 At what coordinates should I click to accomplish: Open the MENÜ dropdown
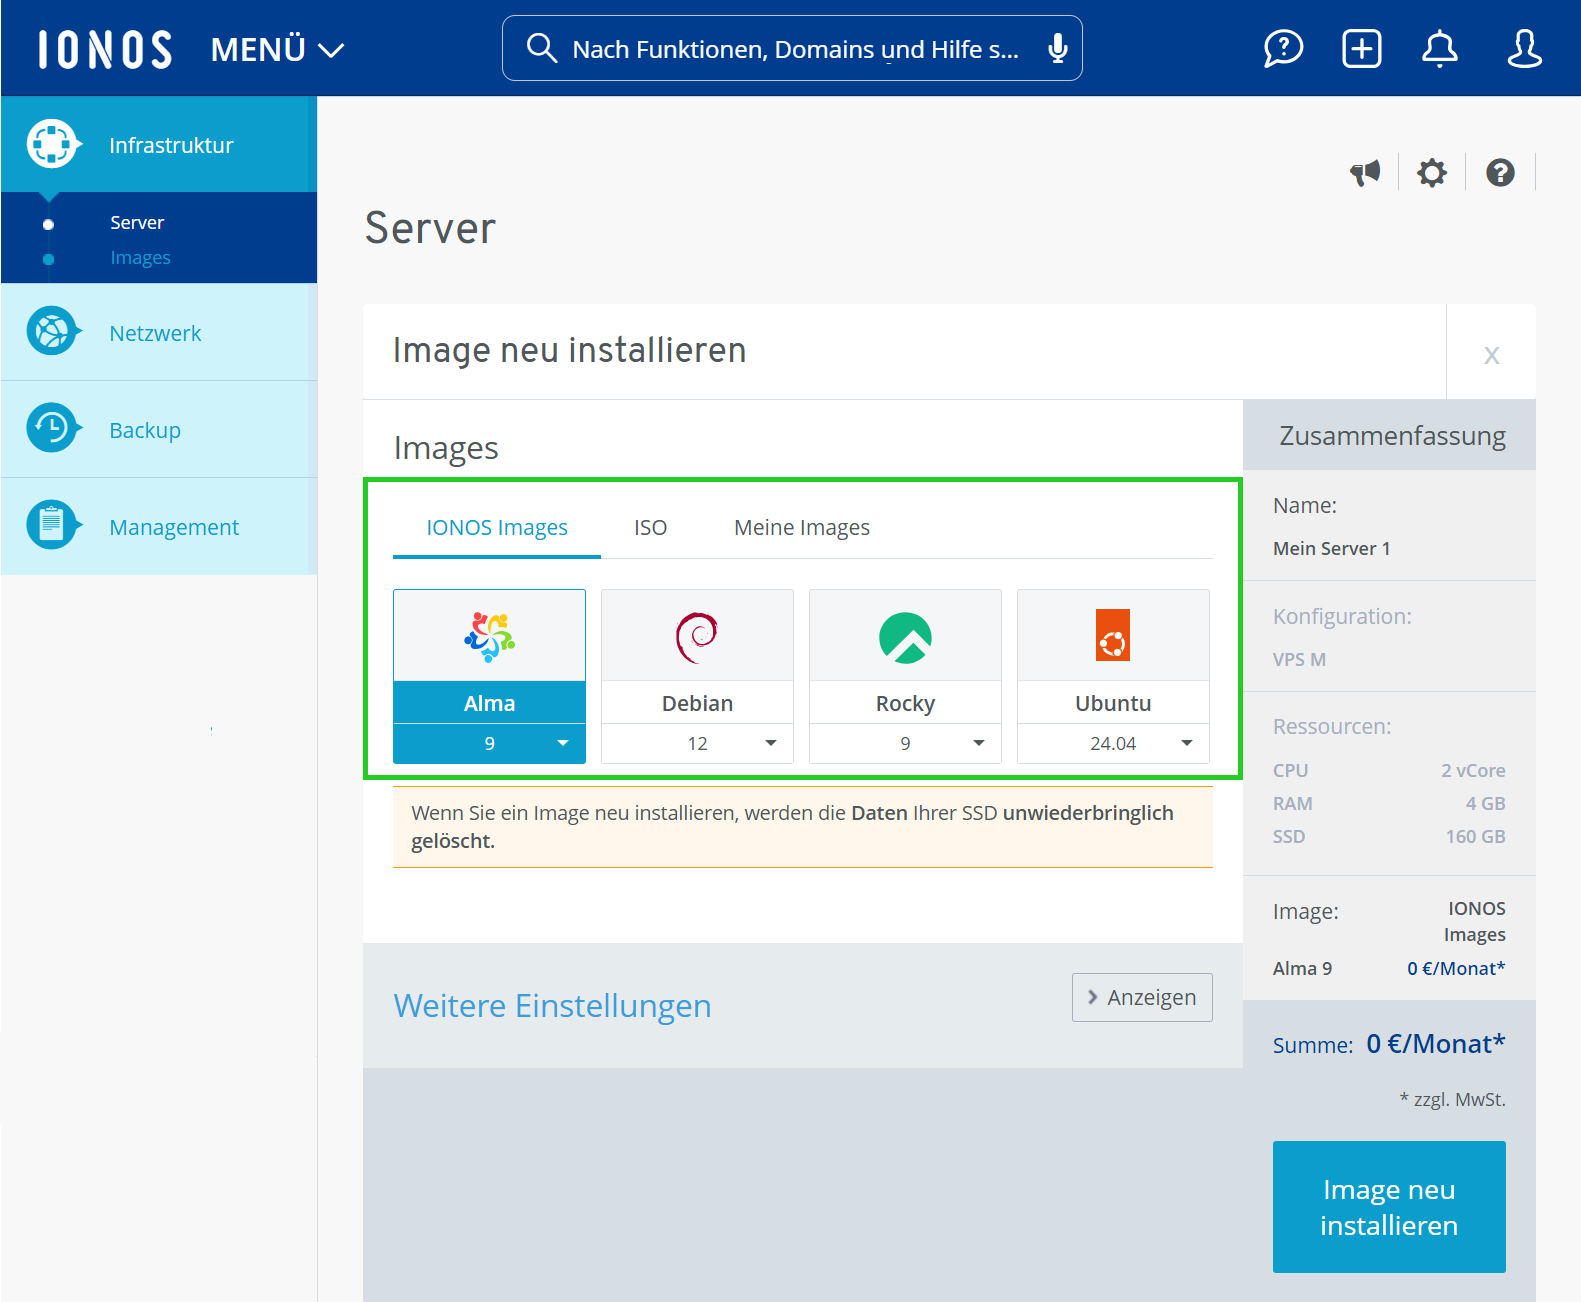point(277,49)
